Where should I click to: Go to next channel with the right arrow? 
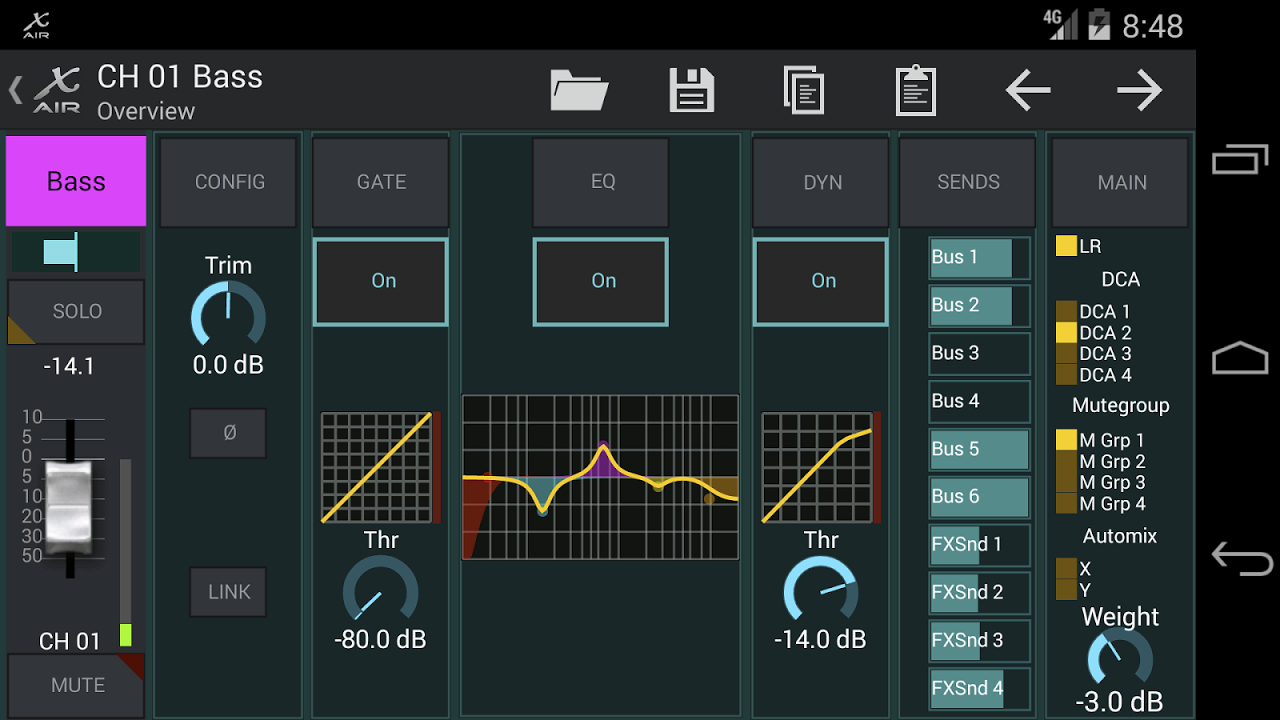click(x=1140, y=90)
